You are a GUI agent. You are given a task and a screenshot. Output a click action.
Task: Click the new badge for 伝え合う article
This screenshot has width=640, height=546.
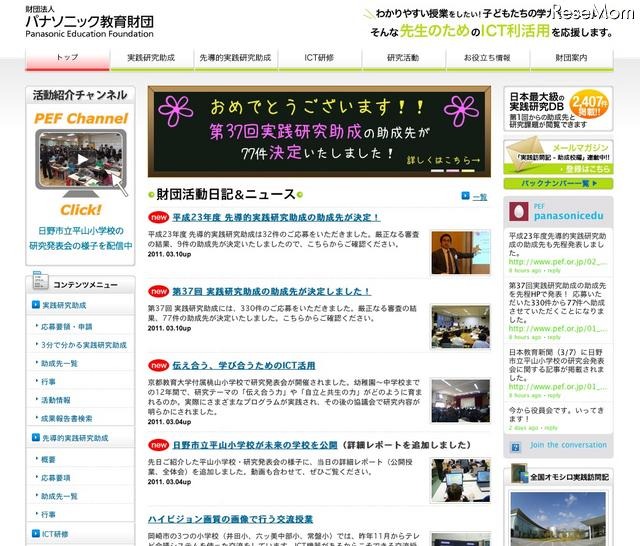point(159,365)
